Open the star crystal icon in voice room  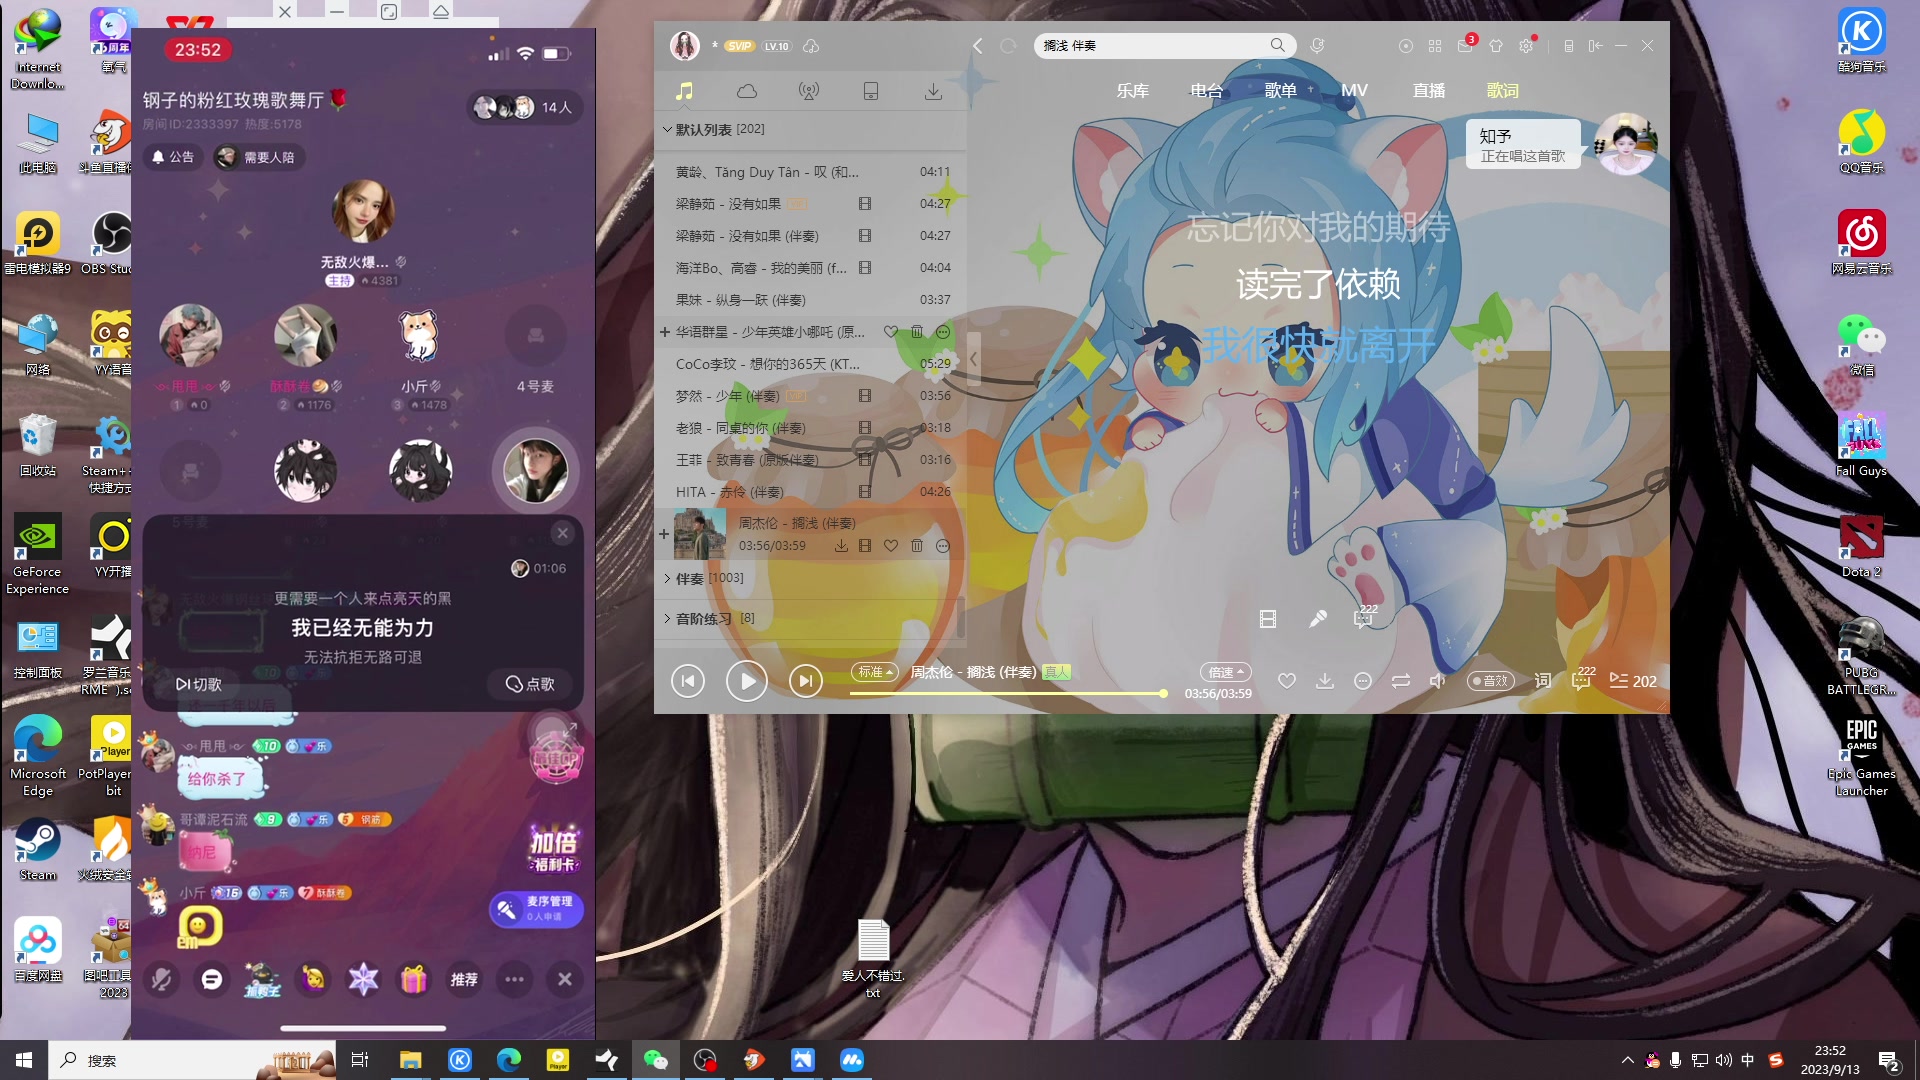pyautogui.click(x=363, y=979)
